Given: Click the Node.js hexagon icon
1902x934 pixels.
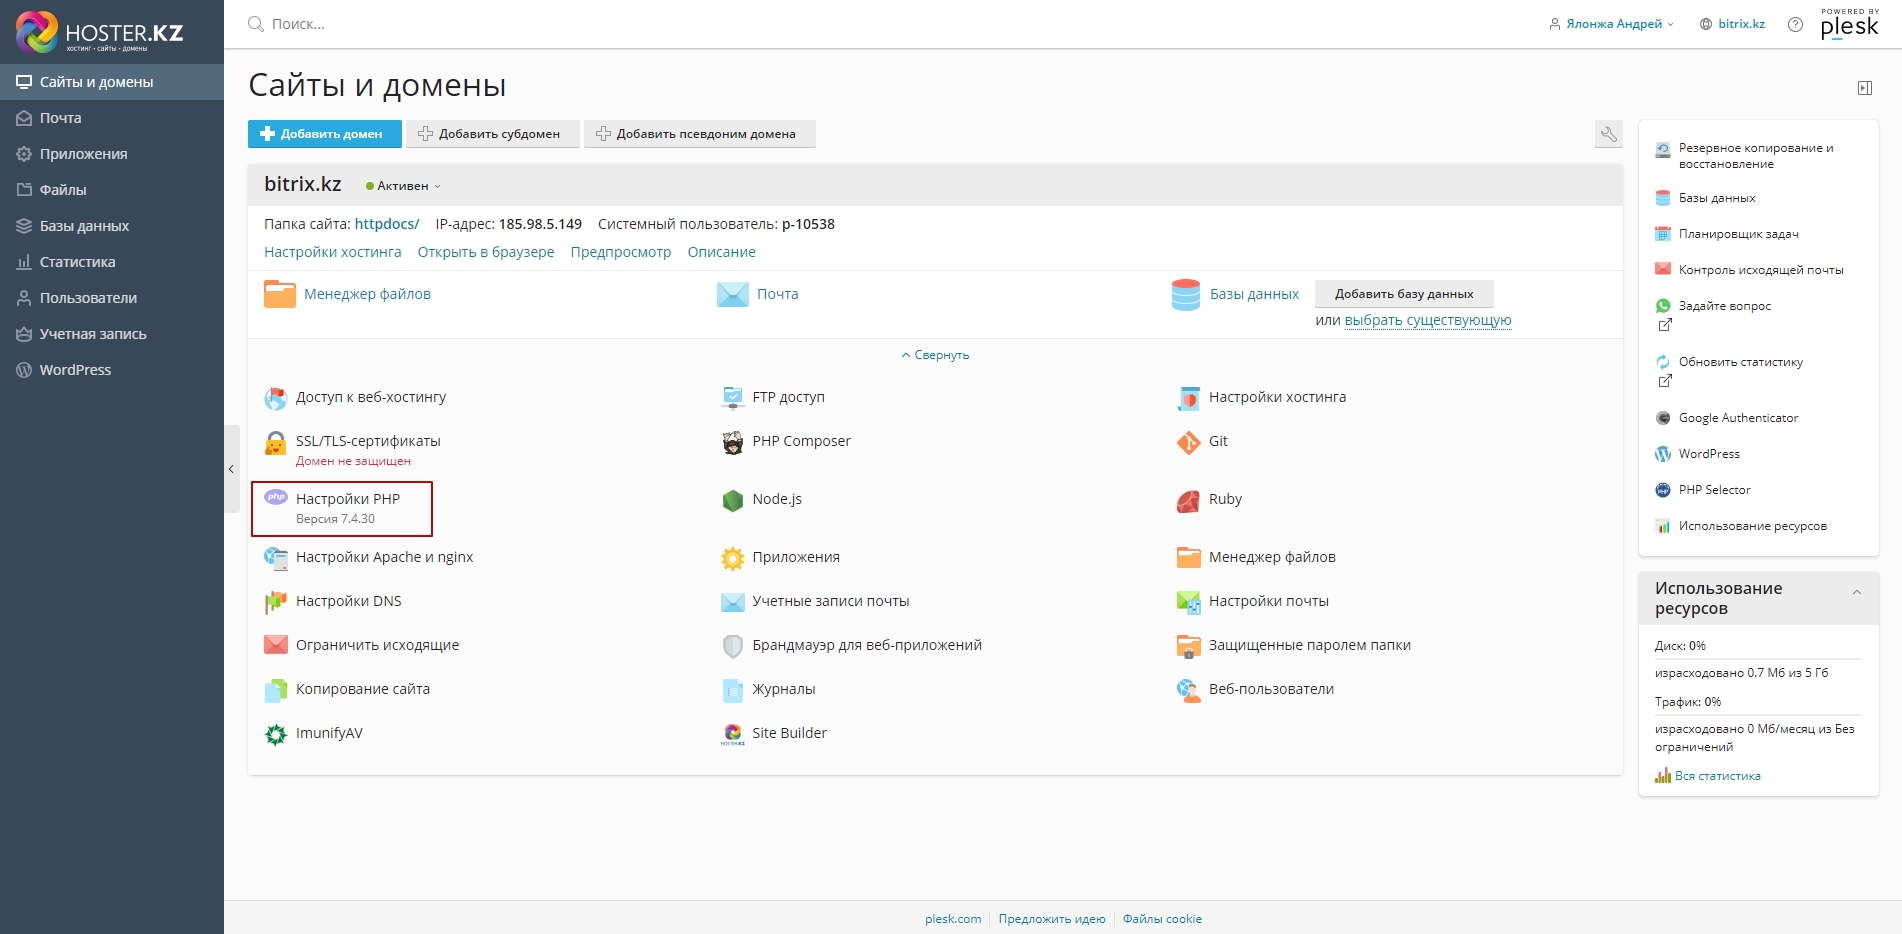Looking at the screenshot, I should tap(733, 500).
